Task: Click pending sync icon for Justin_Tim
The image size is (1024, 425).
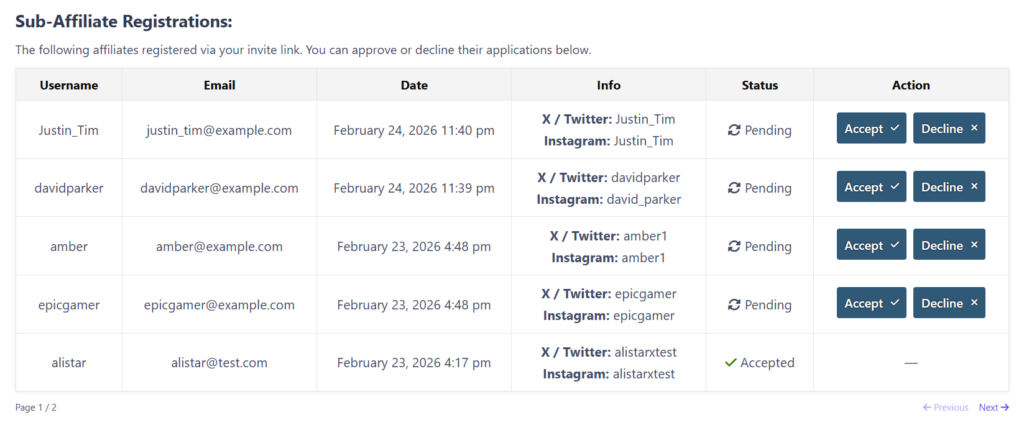Action: tap(734, 130)
